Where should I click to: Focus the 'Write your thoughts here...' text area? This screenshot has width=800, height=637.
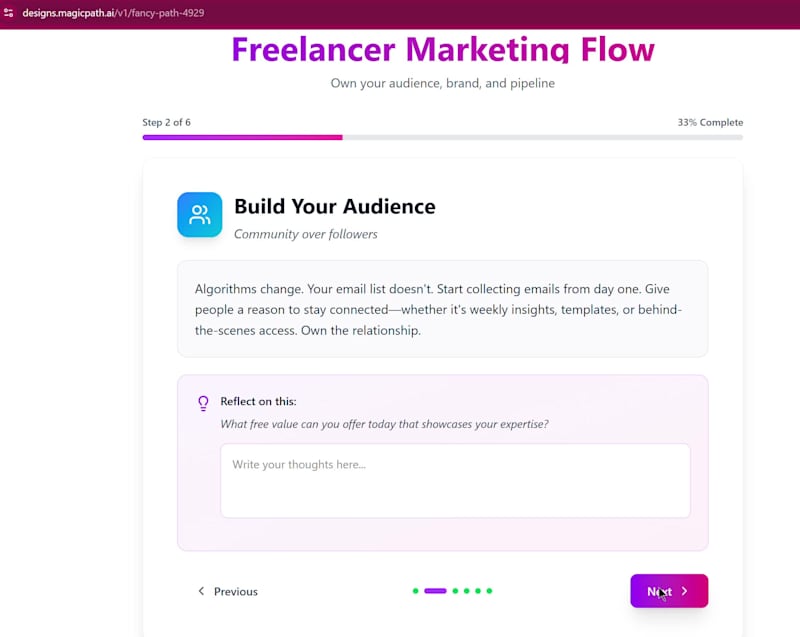click(455, 481)
